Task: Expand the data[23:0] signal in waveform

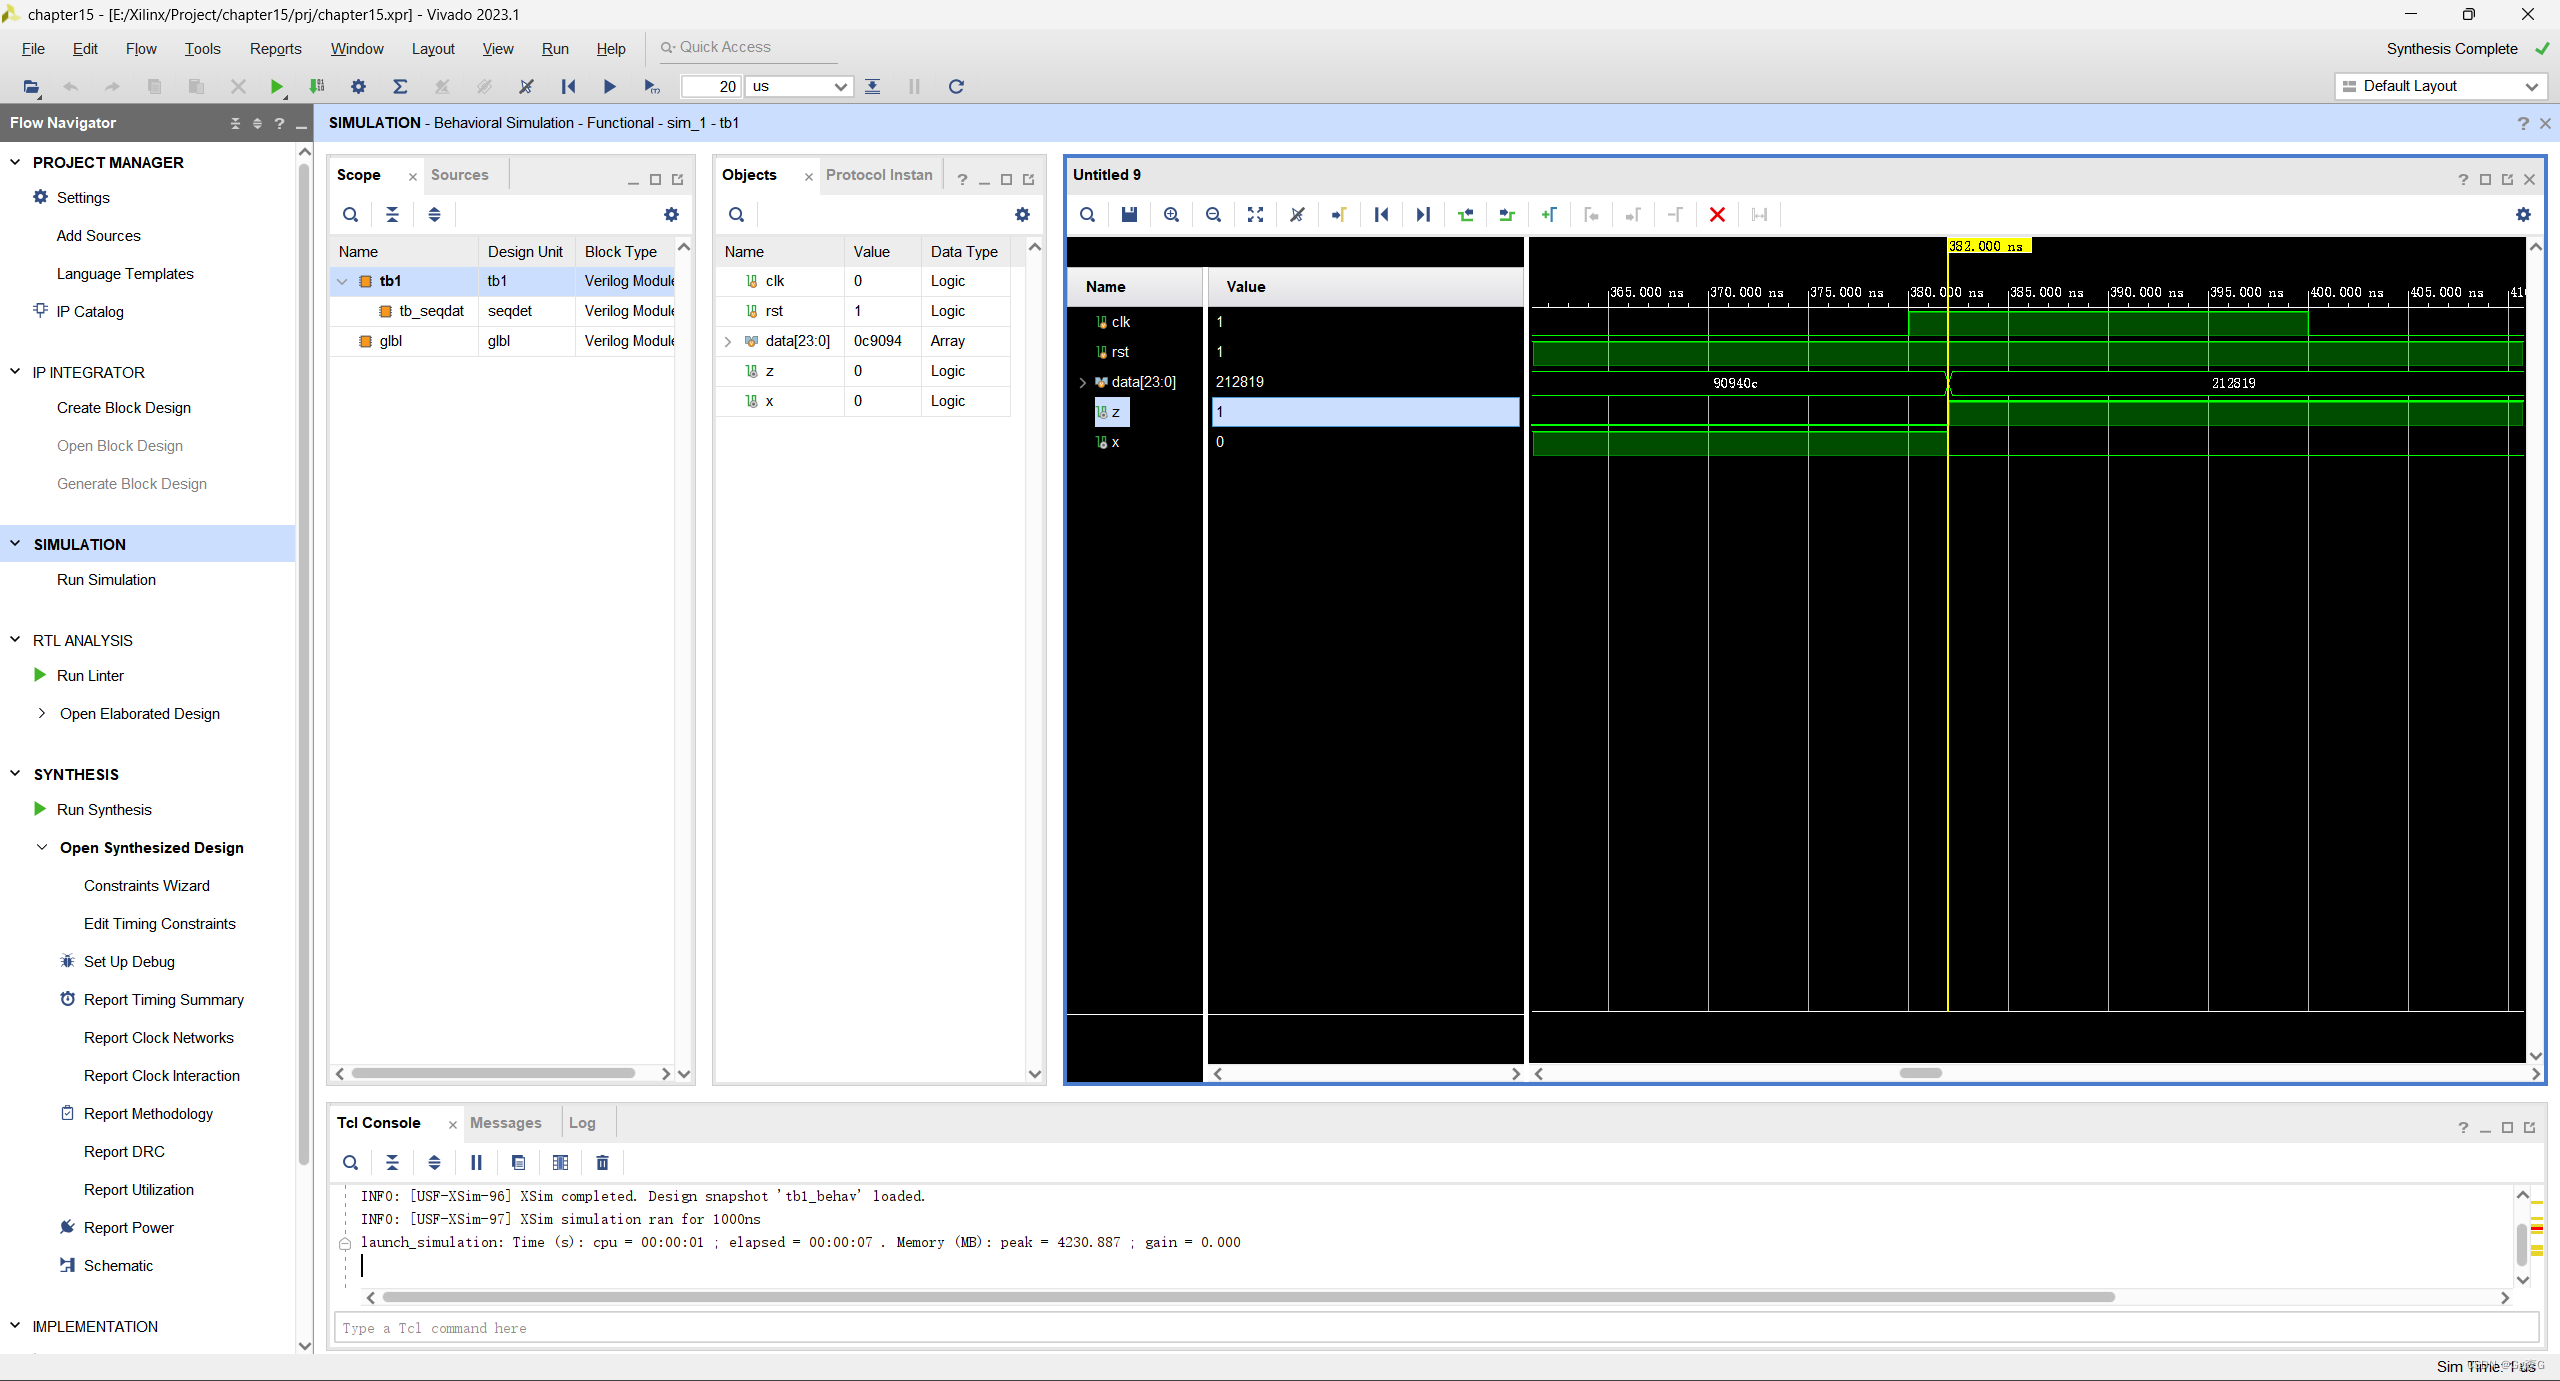Action: click(1082, 383)
